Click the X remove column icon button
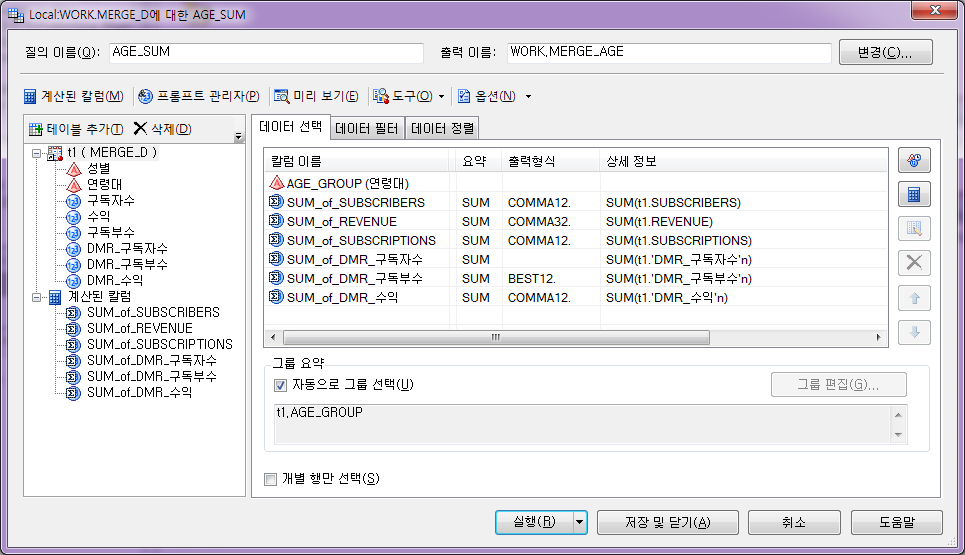The height and width of the screenshot is (555, 965). tap(914, 263)
